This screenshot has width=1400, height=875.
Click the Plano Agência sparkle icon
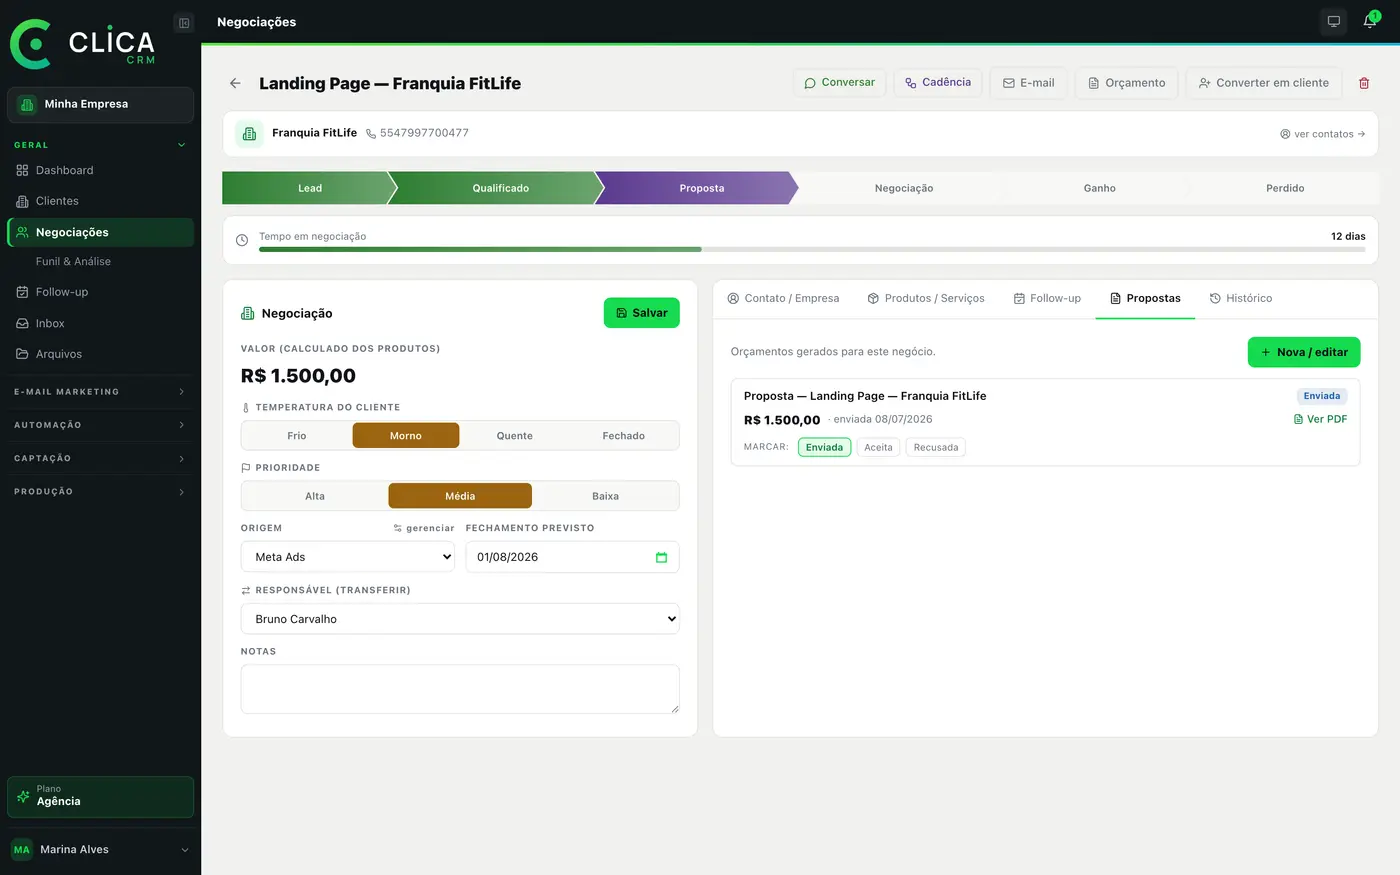pyautogui.click(x=24, y=797)
